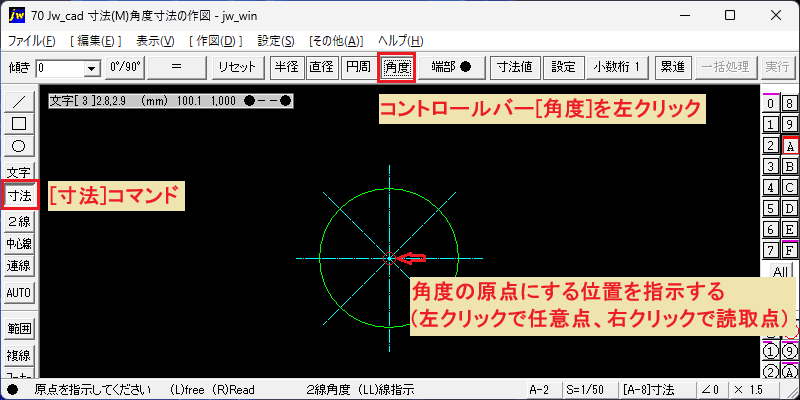This screenshot has width=800, height=400.
Task: Open the 傾き angle dropdown arrow
Action: click(92, 68)
